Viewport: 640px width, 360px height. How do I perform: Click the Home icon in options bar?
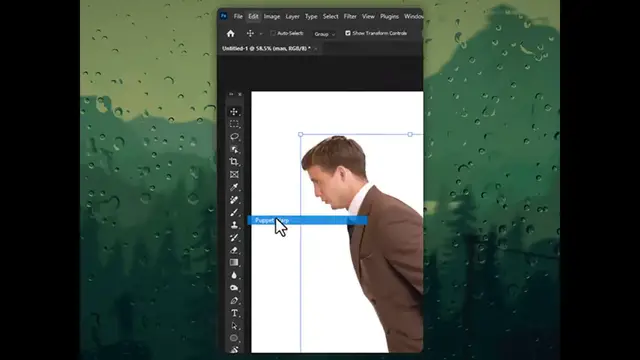(x=231, y=33)
